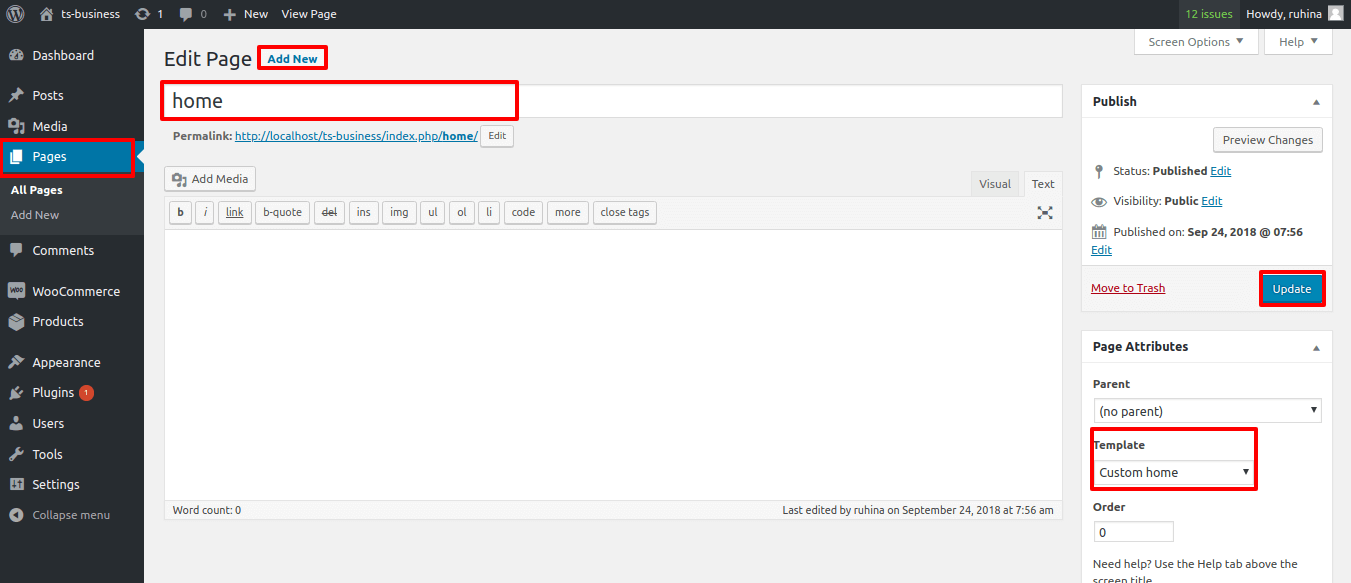The width and height of the screenshot is (1351, 583).
Task: Open the updates icon in admin bar
Action: (142, 14)
